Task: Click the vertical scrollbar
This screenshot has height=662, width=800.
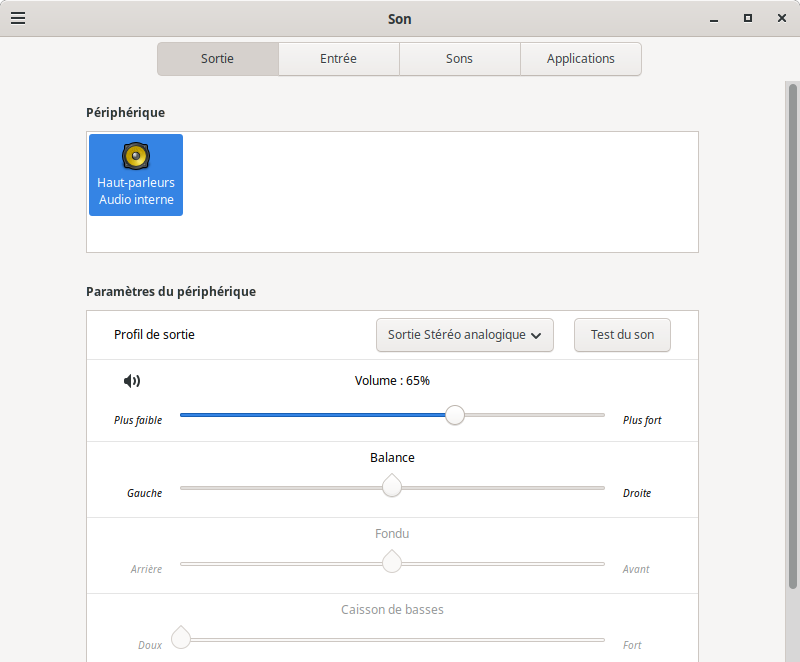Action: tap(792, 337)
